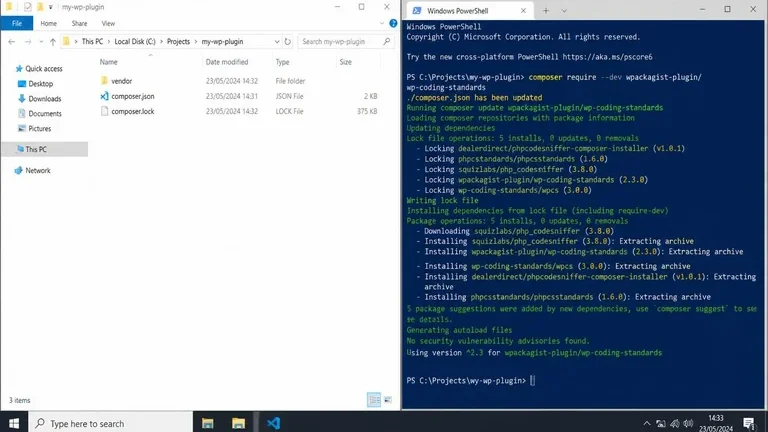The width and height of the screenshot is (768, 432).
Task: Click the search magnifier icon in Explorer
Action: click(x=387, y=42)
